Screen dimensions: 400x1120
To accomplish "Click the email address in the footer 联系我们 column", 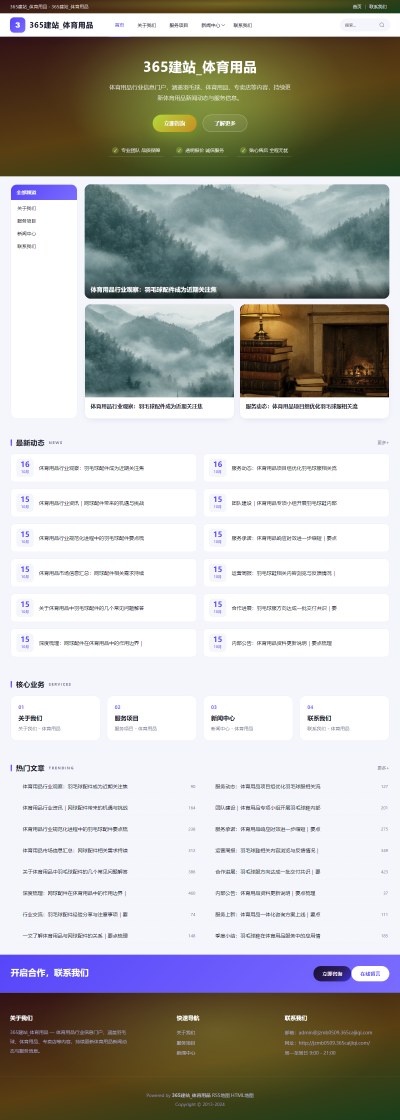I will [334, 1032].
